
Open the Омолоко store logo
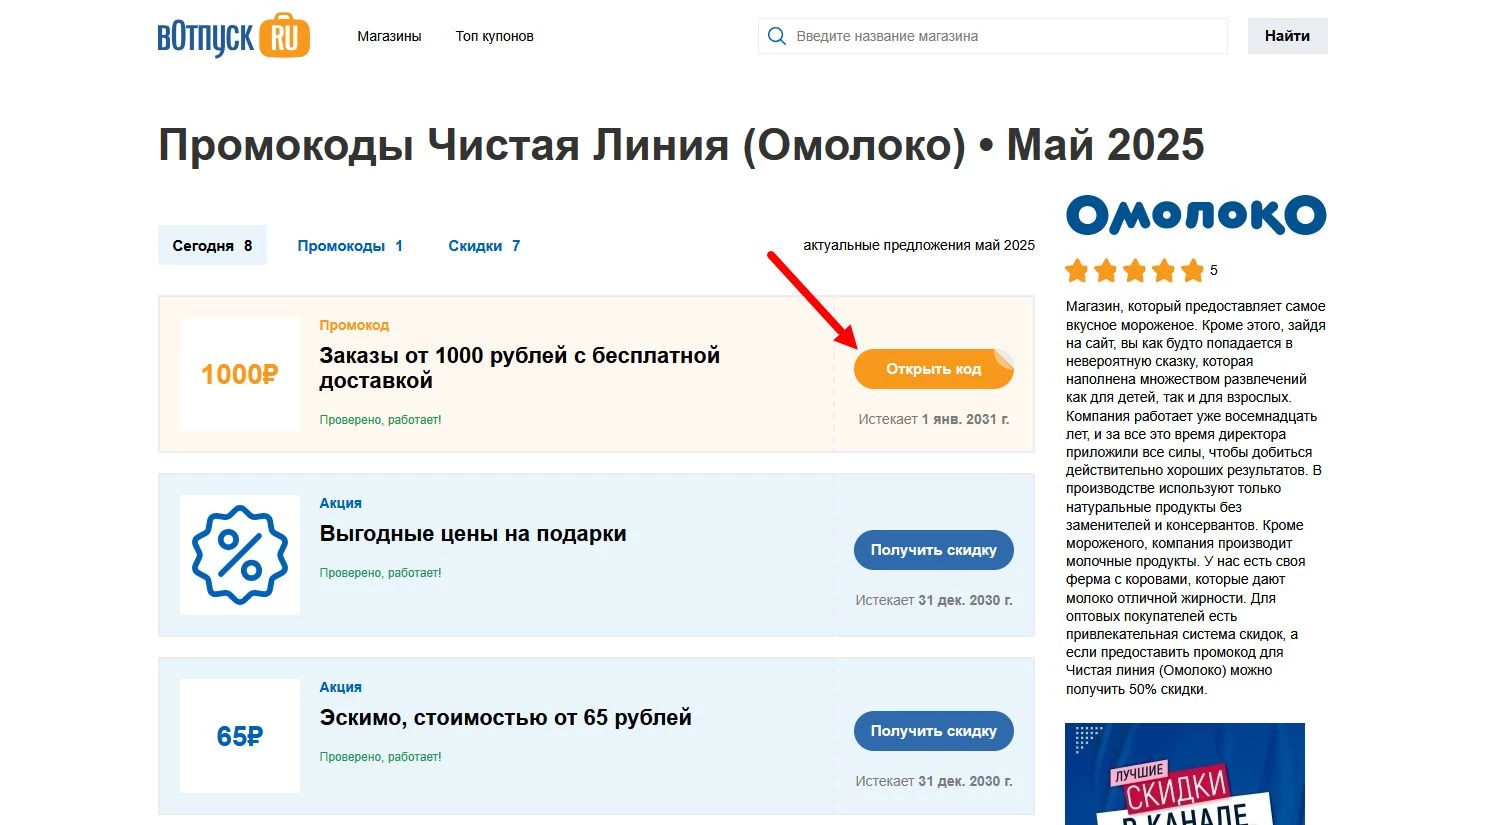pos(1195,213)
